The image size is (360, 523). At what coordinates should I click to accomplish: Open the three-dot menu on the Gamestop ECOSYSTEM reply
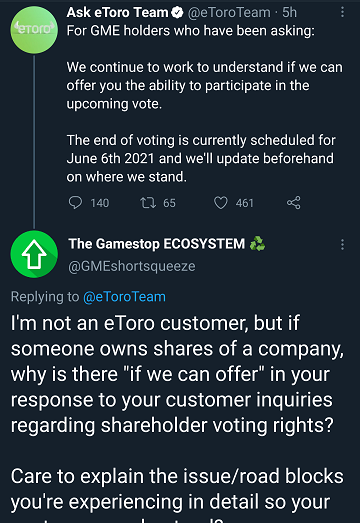[342, 244]
